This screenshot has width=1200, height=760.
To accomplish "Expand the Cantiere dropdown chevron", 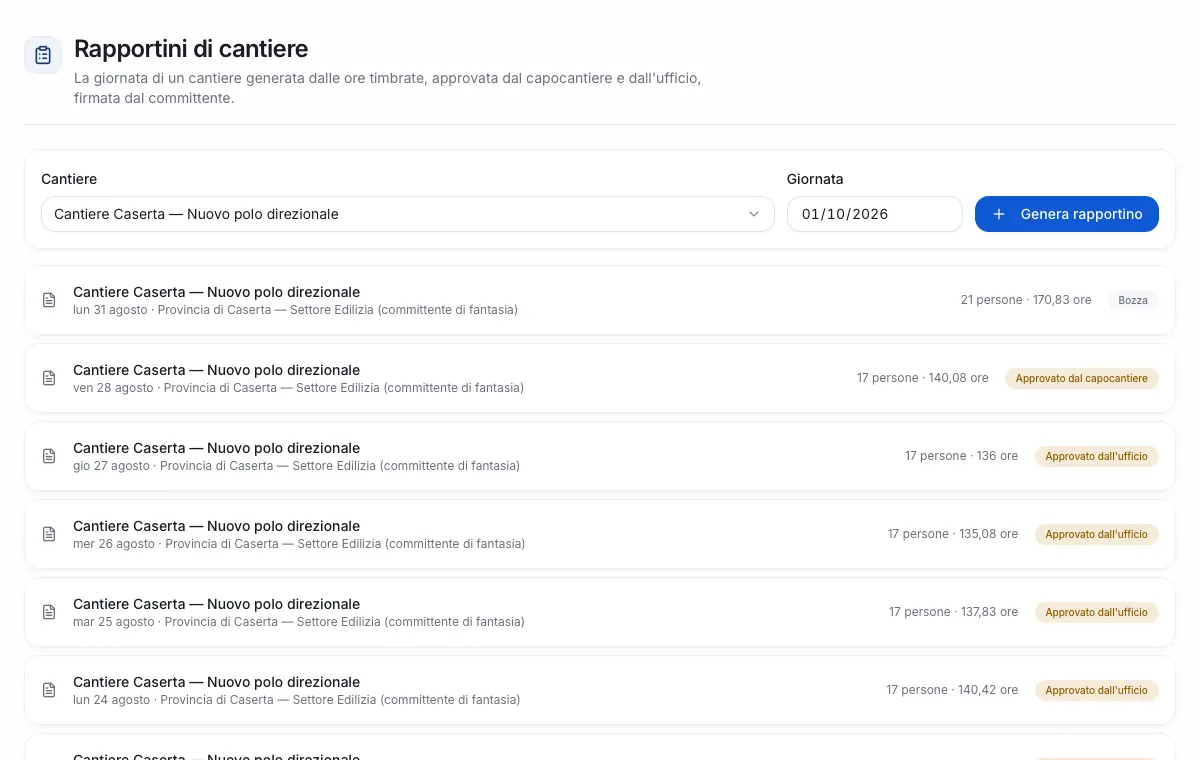I will [754, 214].
